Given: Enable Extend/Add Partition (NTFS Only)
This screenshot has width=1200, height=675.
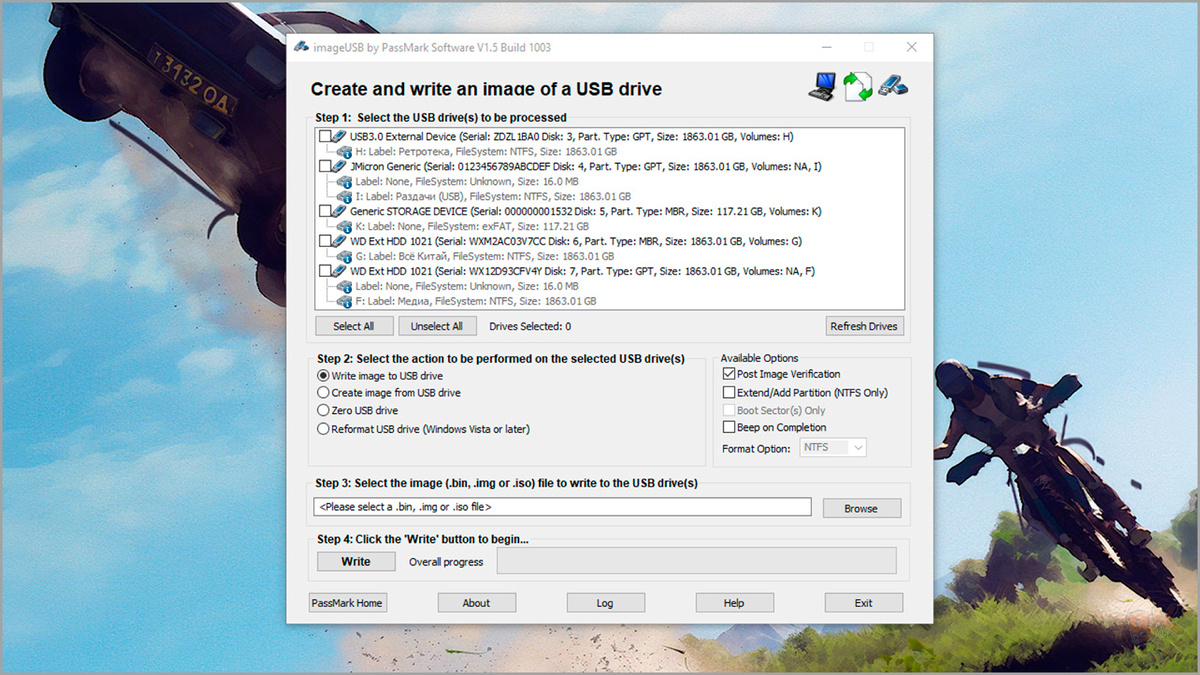Looking at the screenshot, I should coord(729,393).
